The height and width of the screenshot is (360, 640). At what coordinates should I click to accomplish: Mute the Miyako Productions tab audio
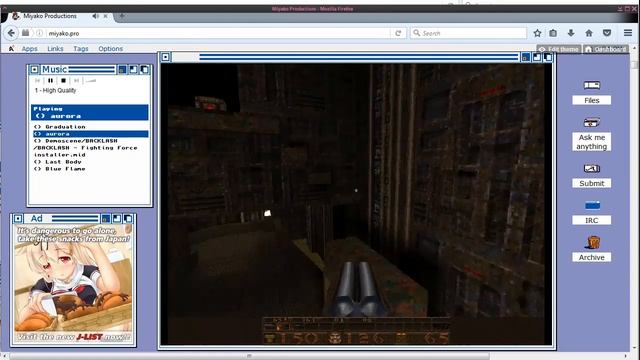click(x=95, y=16)
